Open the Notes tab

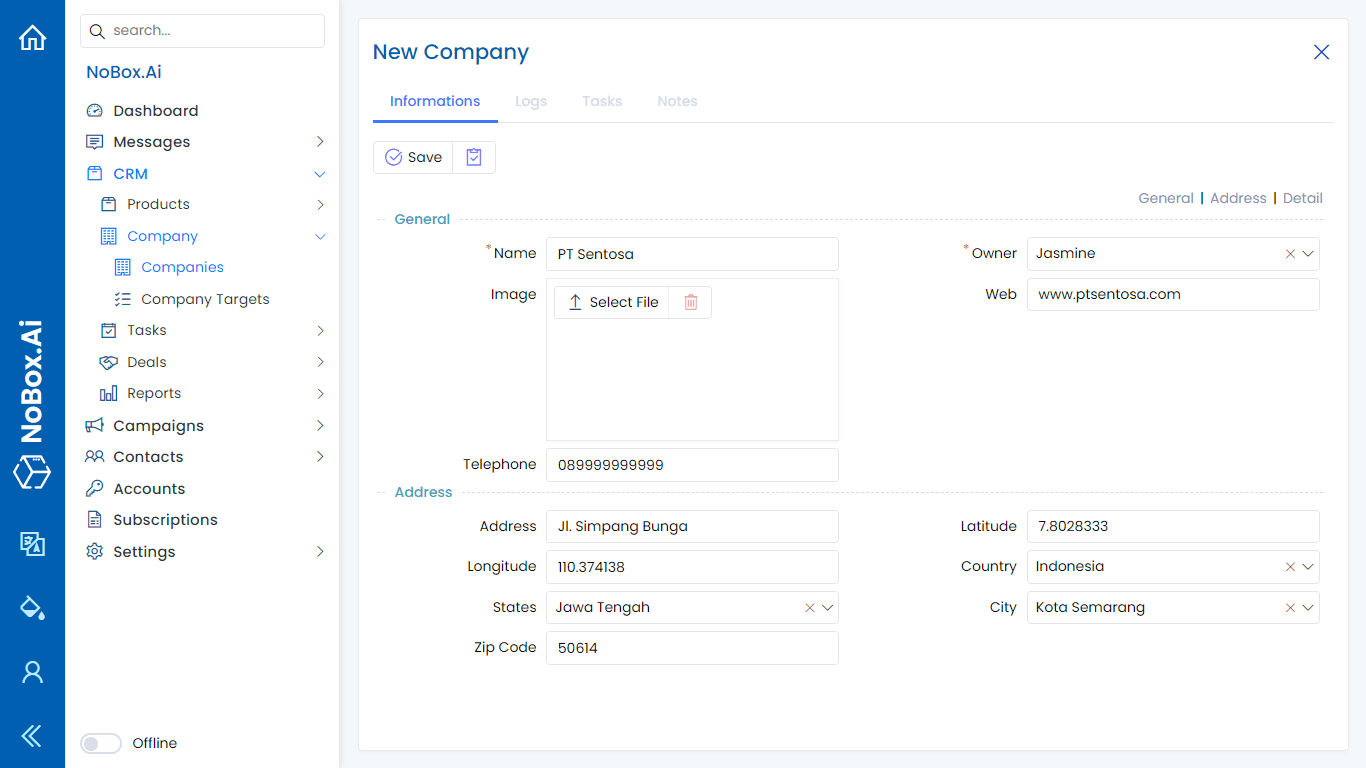[677, 101]
